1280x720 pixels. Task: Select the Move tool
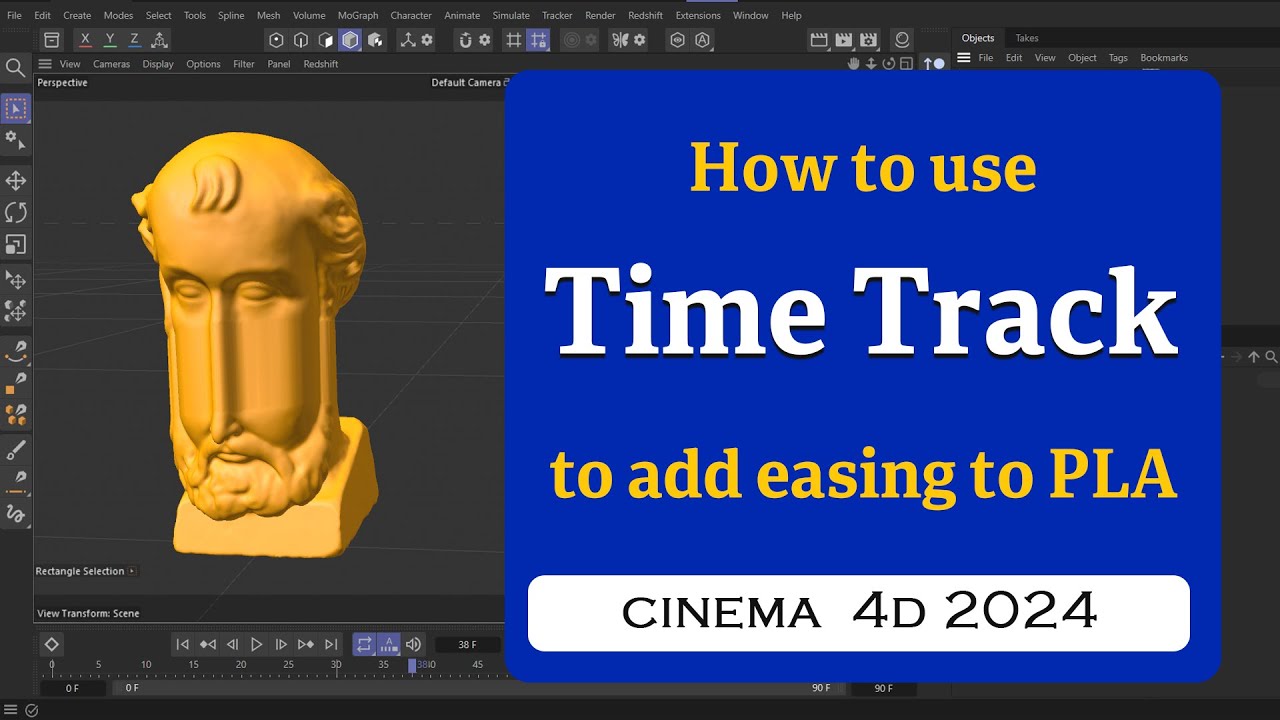click(15, 180)
